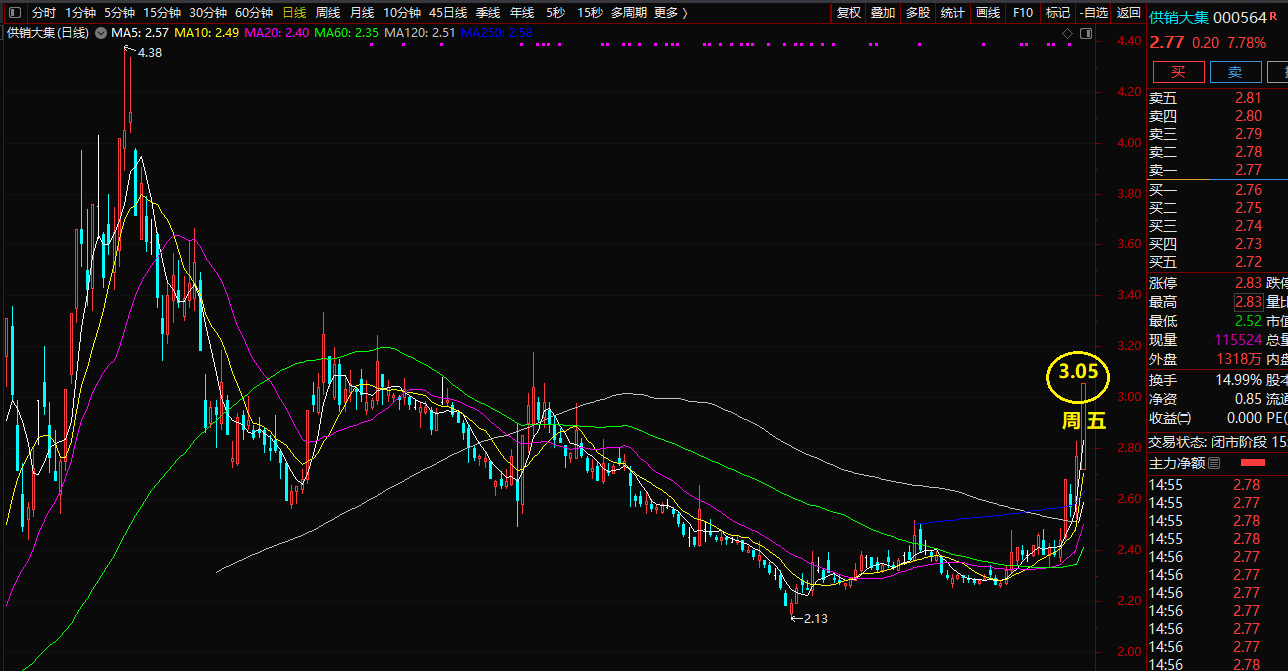
Task: Click the MA120: 2.51 label
Action: click(x=420, y=33)
